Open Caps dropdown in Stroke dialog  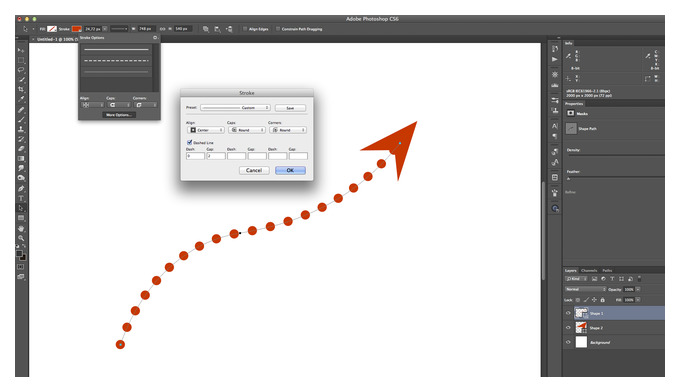click(x=247, y=130)
